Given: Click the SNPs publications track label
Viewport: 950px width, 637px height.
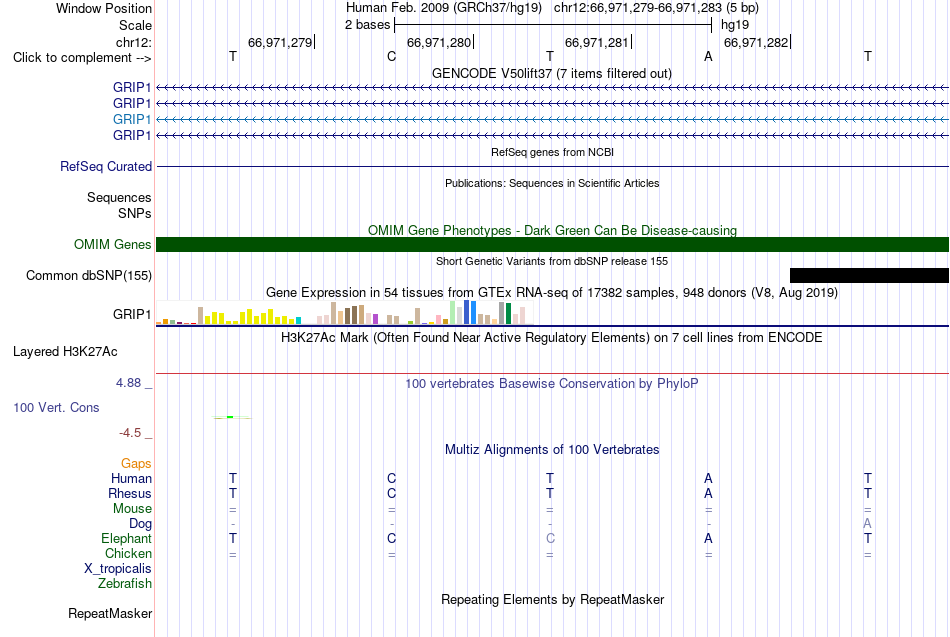Looking at the screenshot, I should (x=135, y=213).
